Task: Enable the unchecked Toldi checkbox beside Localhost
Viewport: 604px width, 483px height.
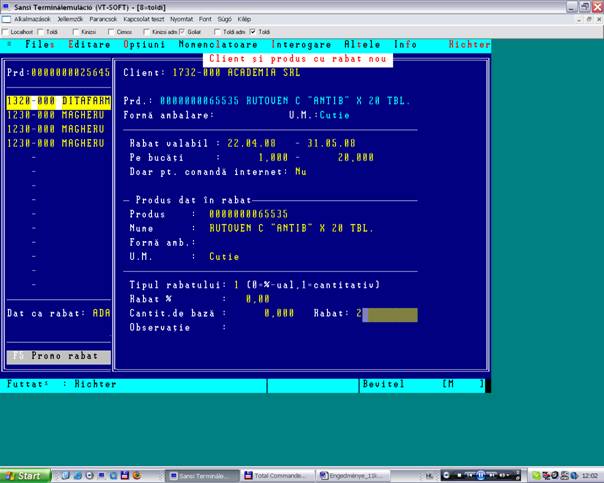Action: coord(40,32)
